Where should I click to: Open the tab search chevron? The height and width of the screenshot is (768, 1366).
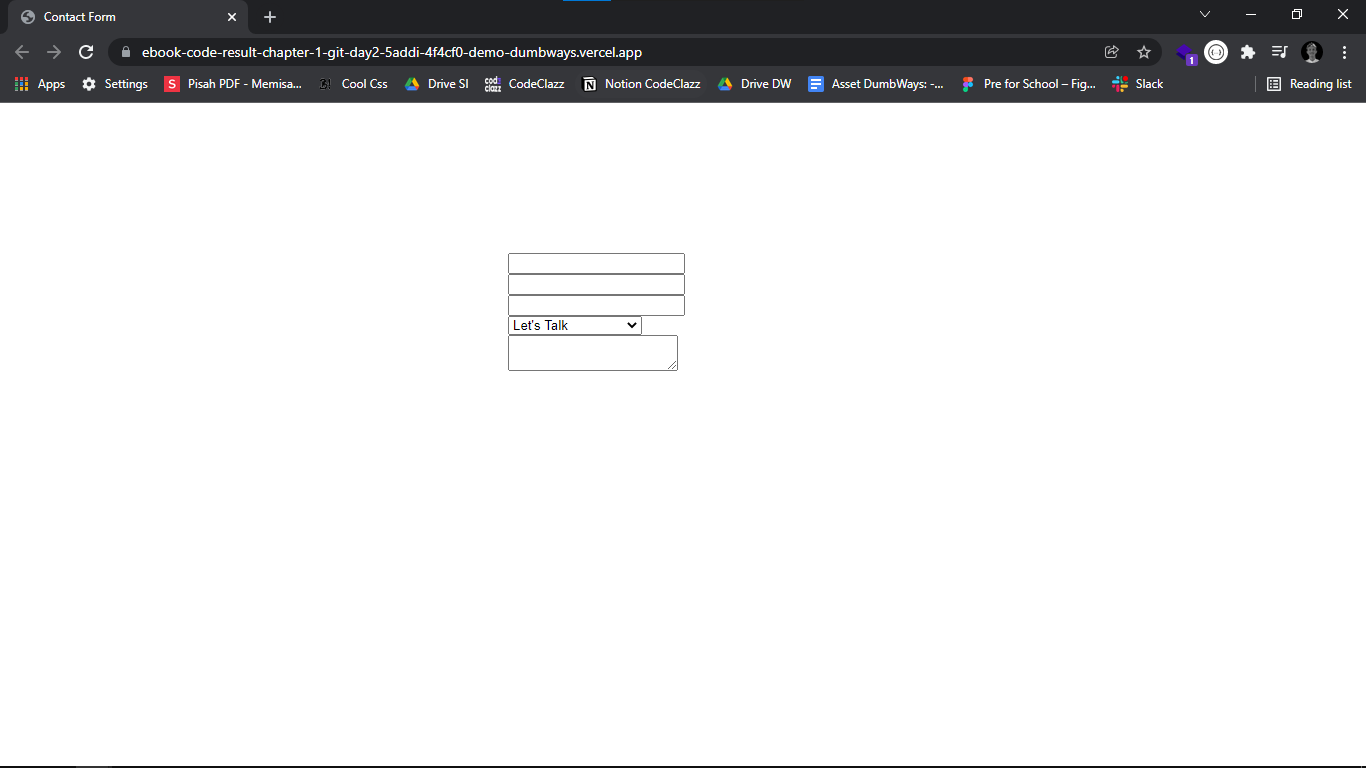[1205, 14]
